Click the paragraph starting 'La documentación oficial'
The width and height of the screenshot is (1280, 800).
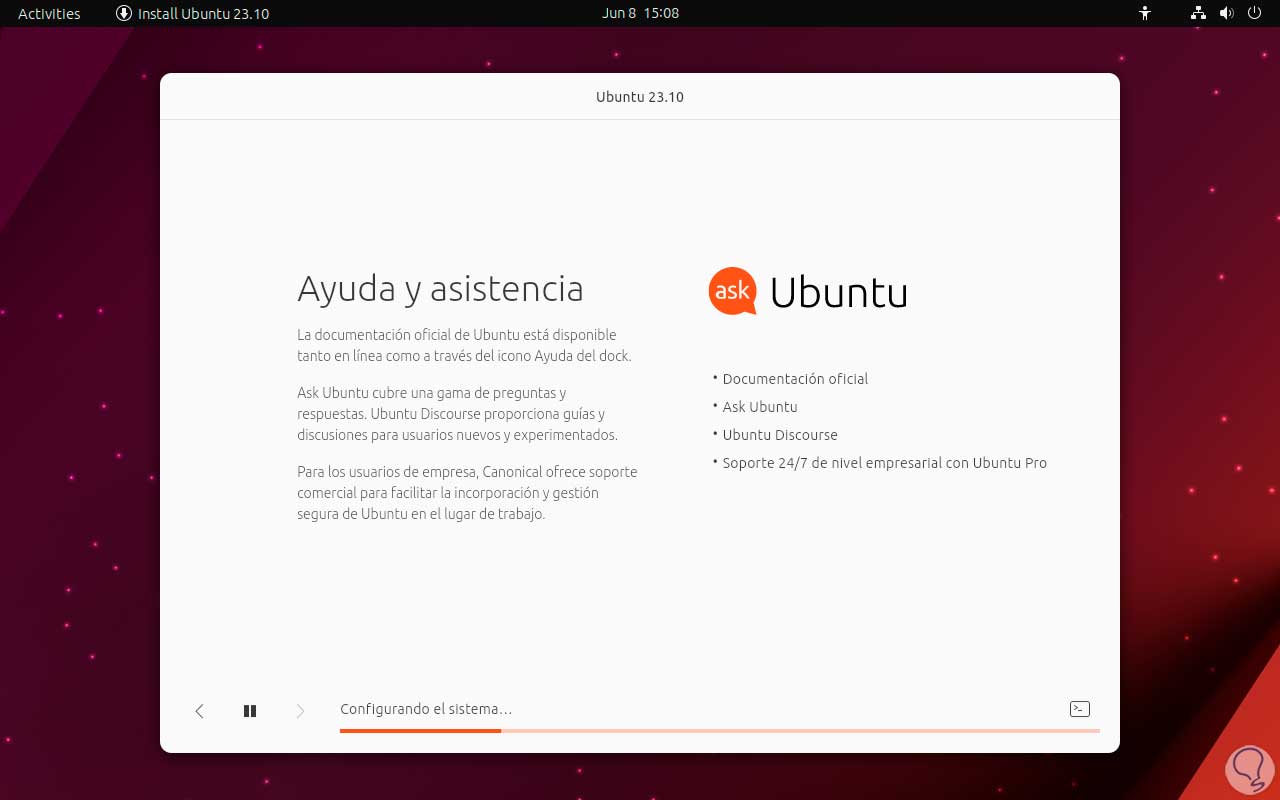464,345
